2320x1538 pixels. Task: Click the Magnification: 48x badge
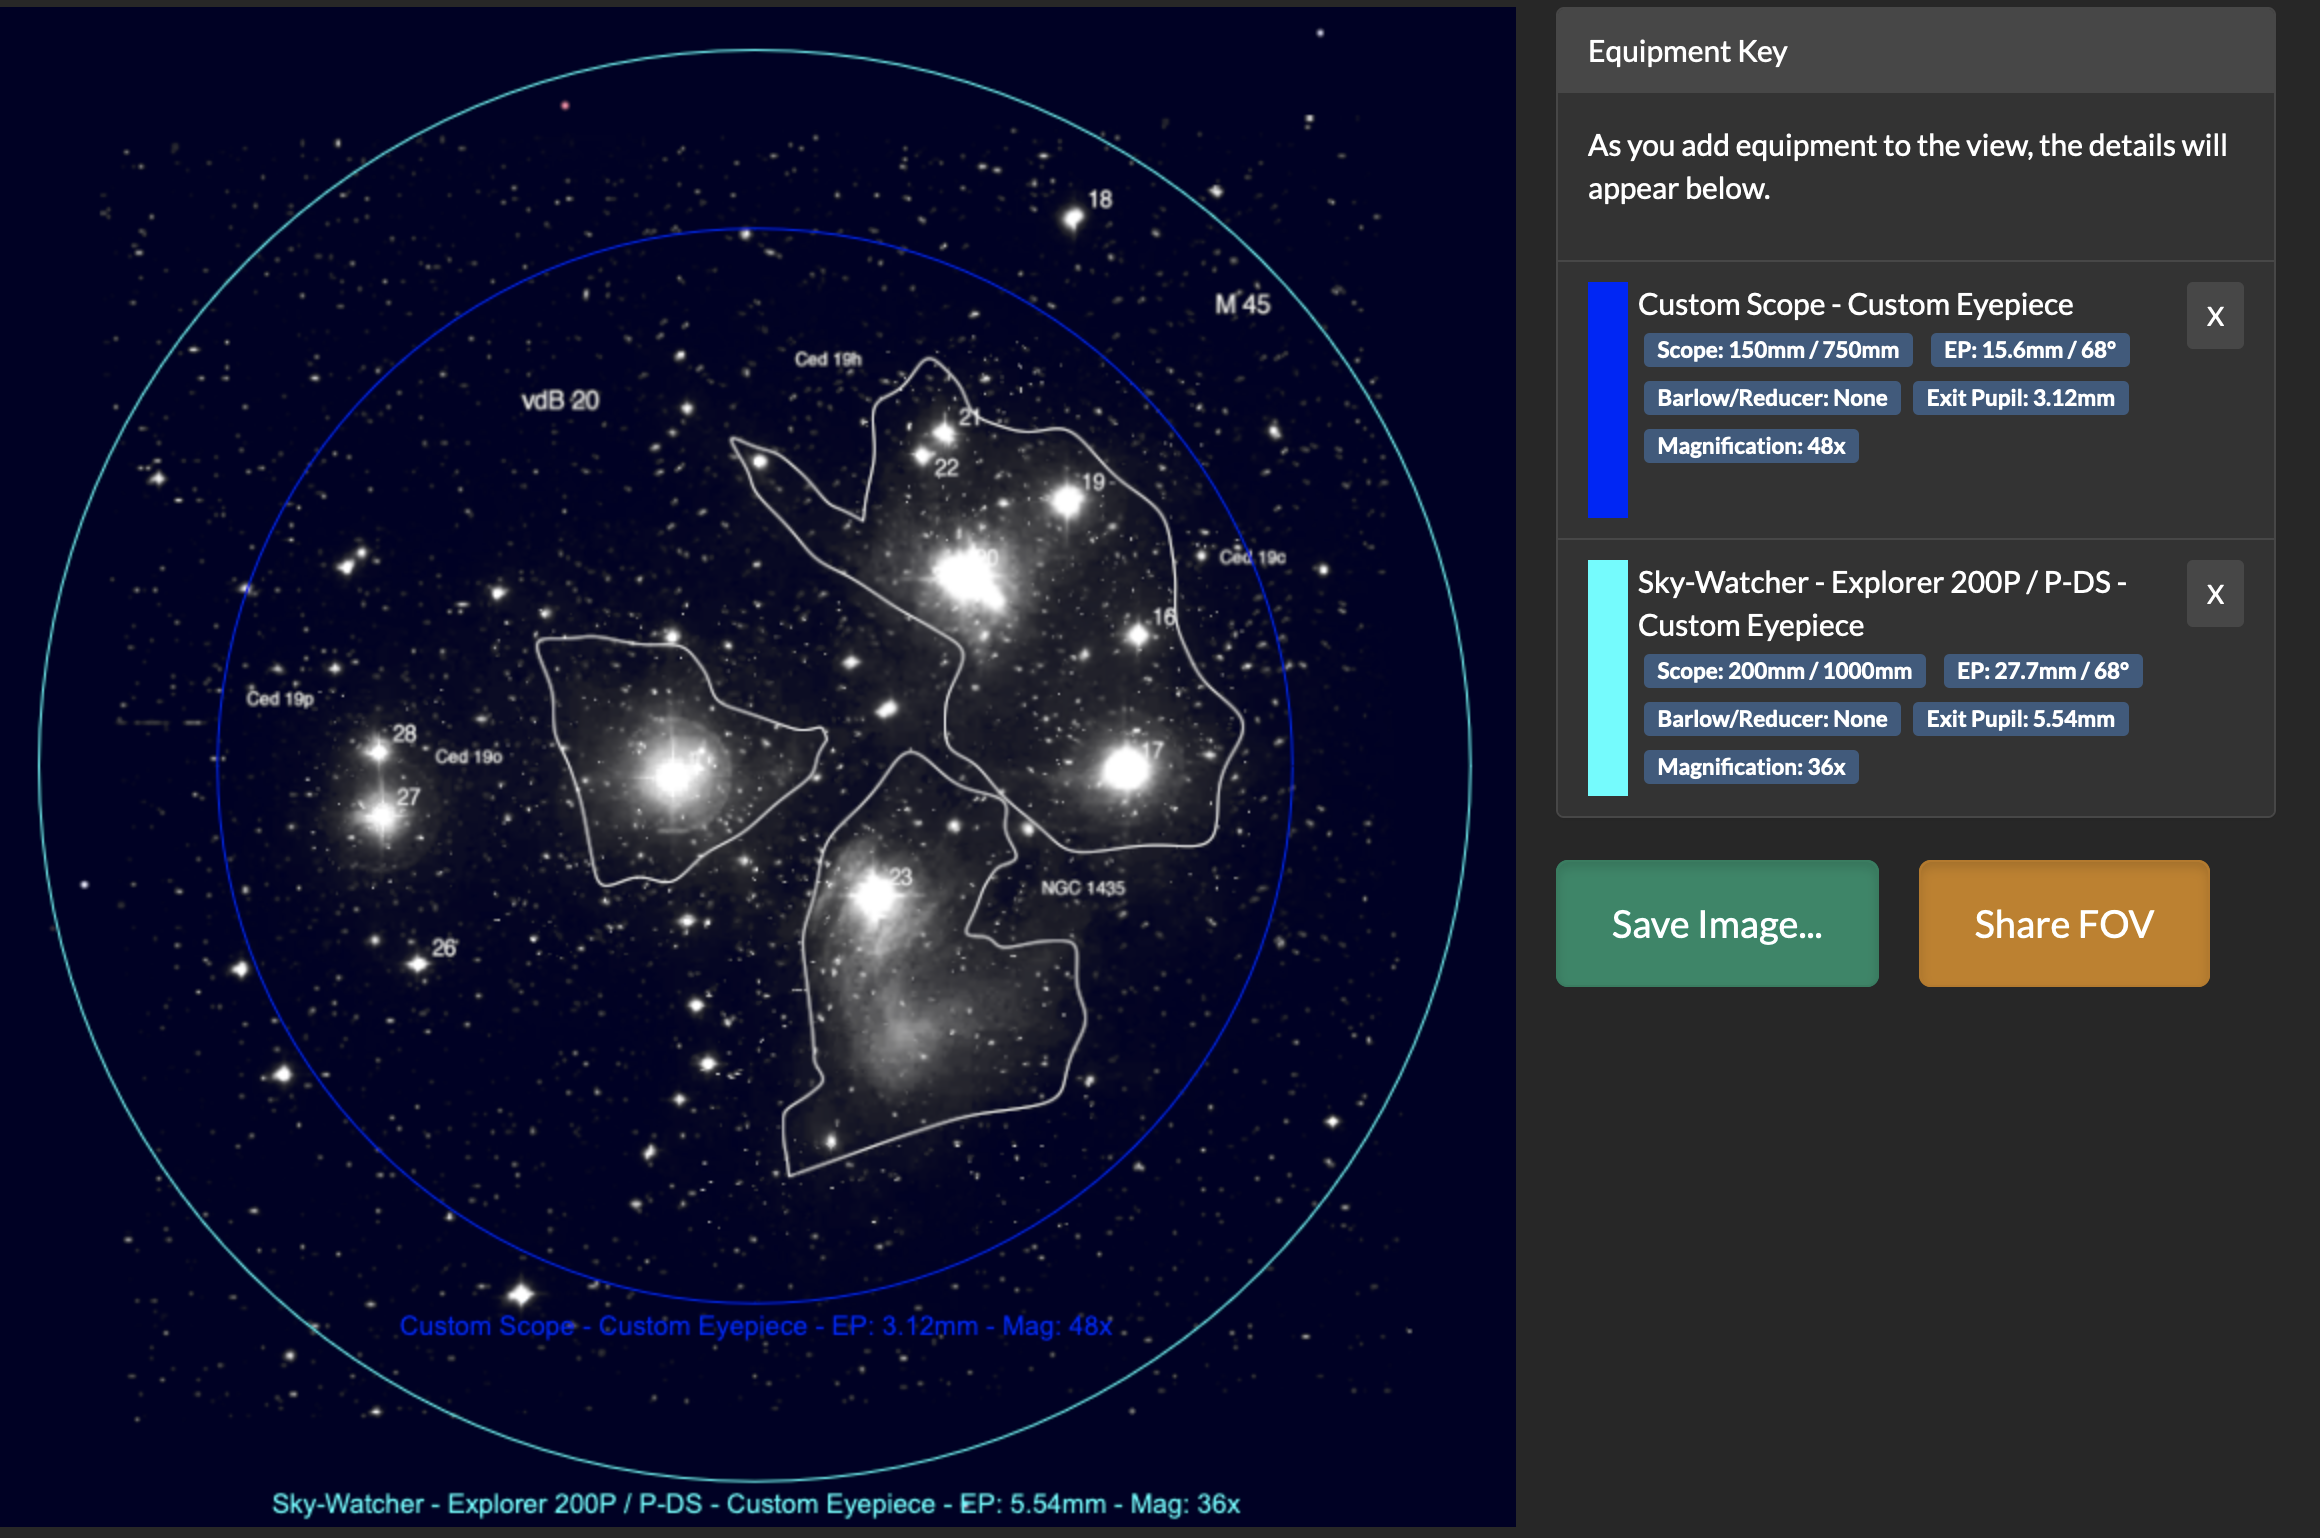[x=1750, y=446]
